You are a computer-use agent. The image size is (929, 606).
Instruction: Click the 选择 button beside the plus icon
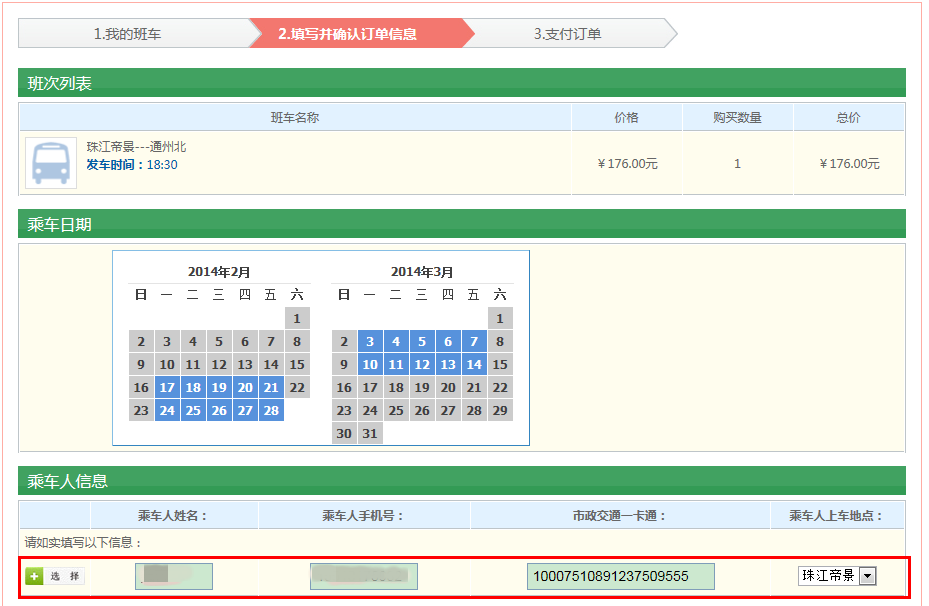coord(66,576)
